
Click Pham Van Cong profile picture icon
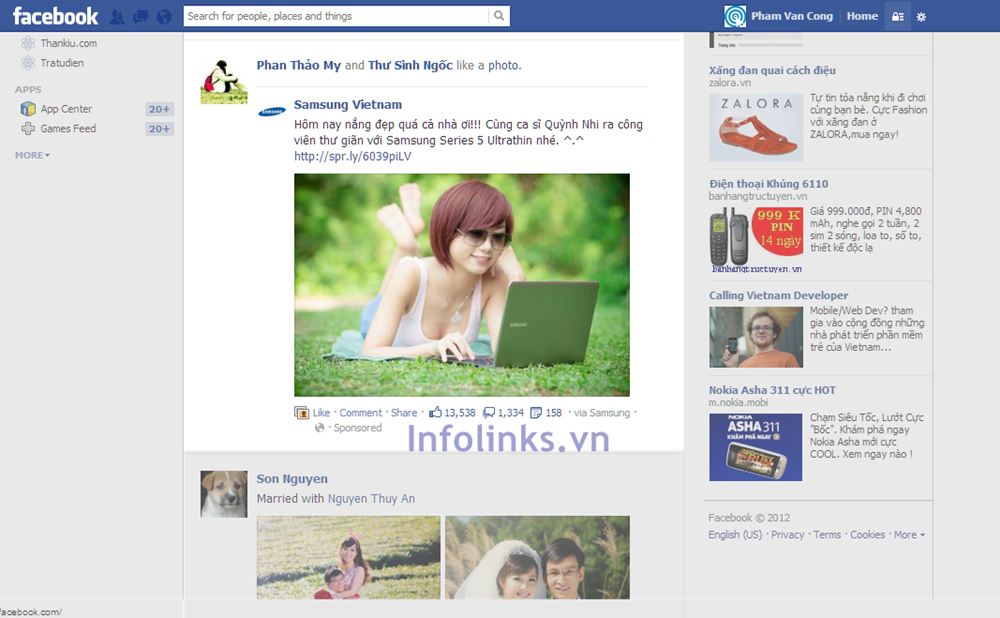pyautogui.click(x=735, y=16)
